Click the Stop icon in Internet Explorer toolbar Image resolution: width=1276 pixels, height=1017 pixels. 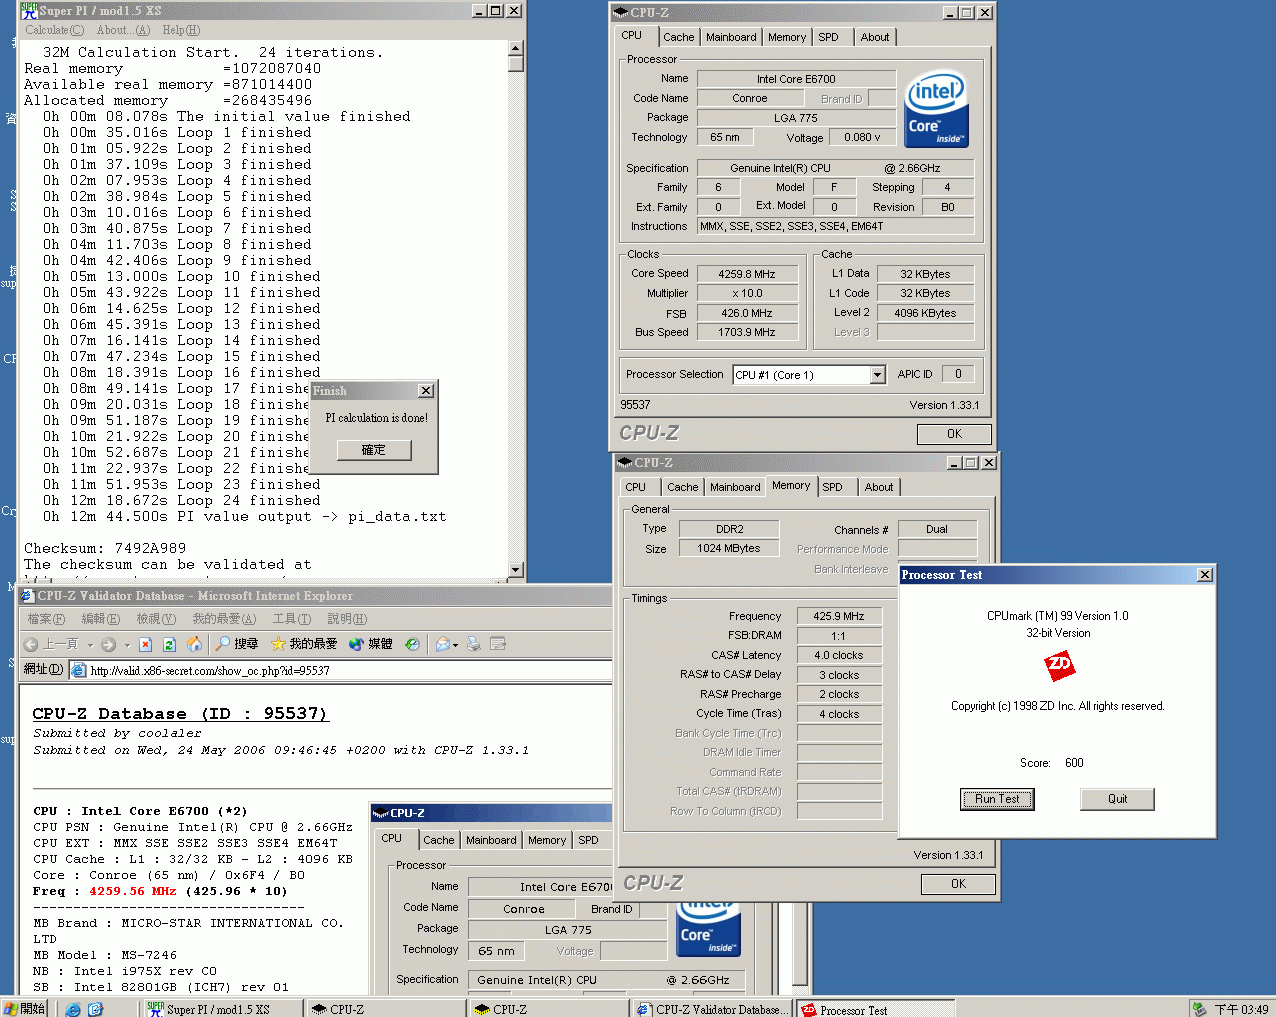(x=145, y=645)
